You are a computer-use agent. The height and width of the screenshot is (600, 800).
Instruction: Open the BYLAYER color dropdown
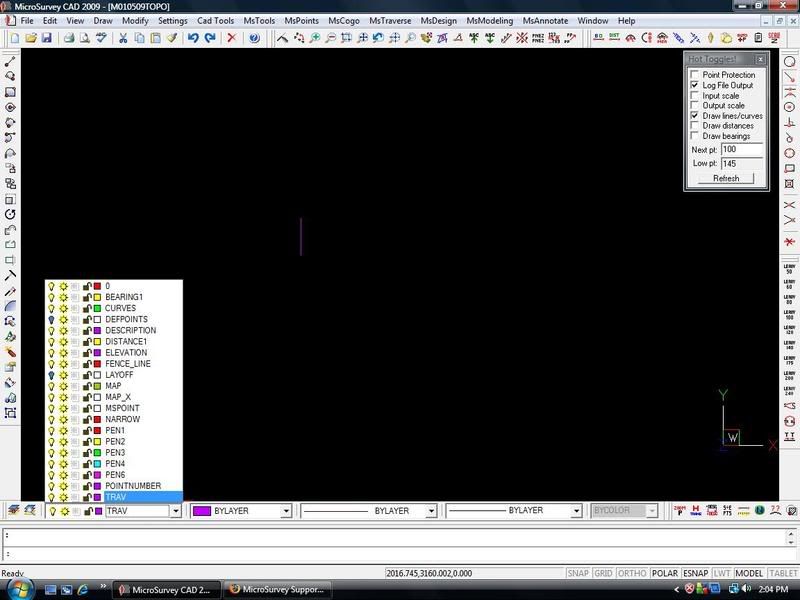point(286,511)
